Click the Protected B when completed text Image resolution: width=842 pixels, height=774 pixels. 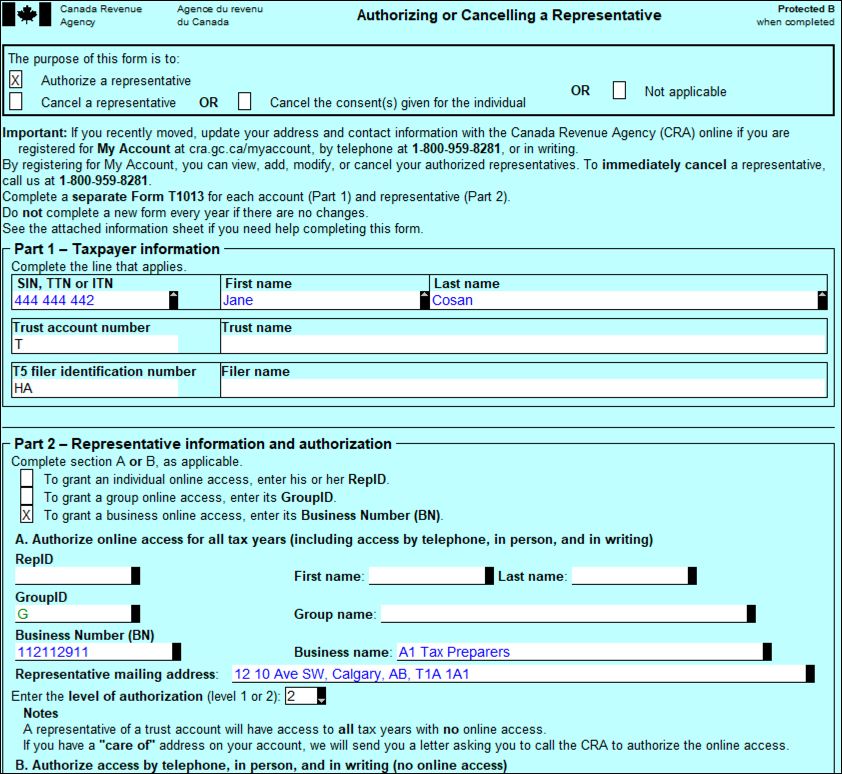pos(795,15)
